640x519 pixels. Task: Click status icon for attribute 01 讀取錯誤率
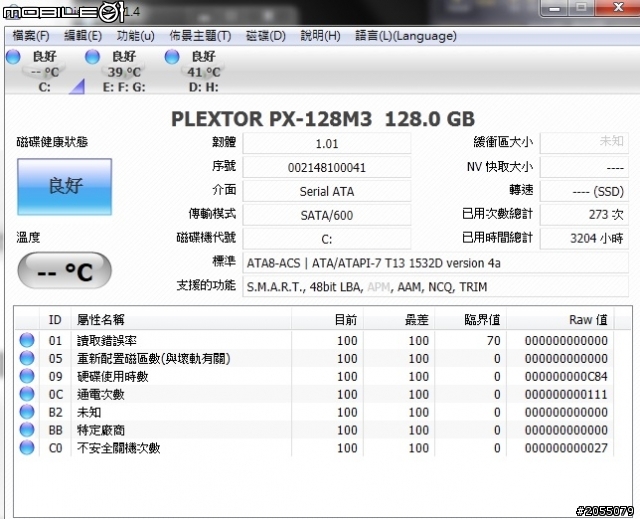coord(27,340)
